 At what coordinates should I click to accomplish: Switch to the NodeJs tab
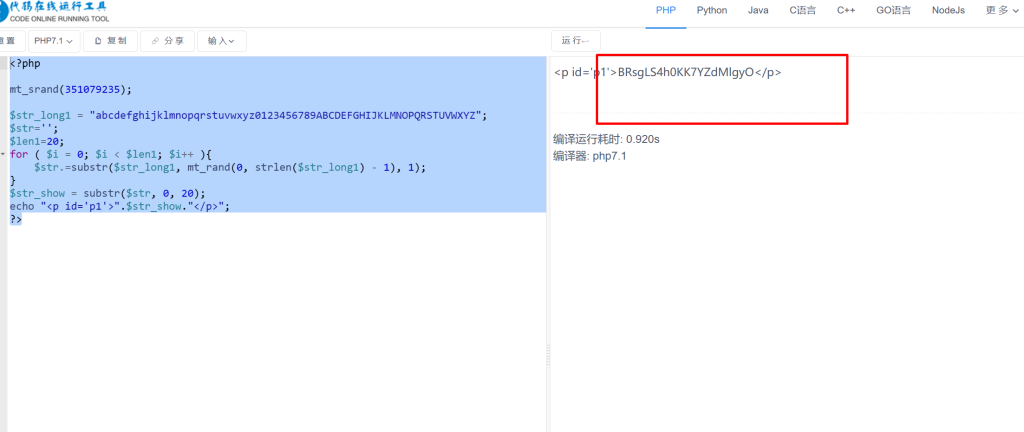pos(948,10)
